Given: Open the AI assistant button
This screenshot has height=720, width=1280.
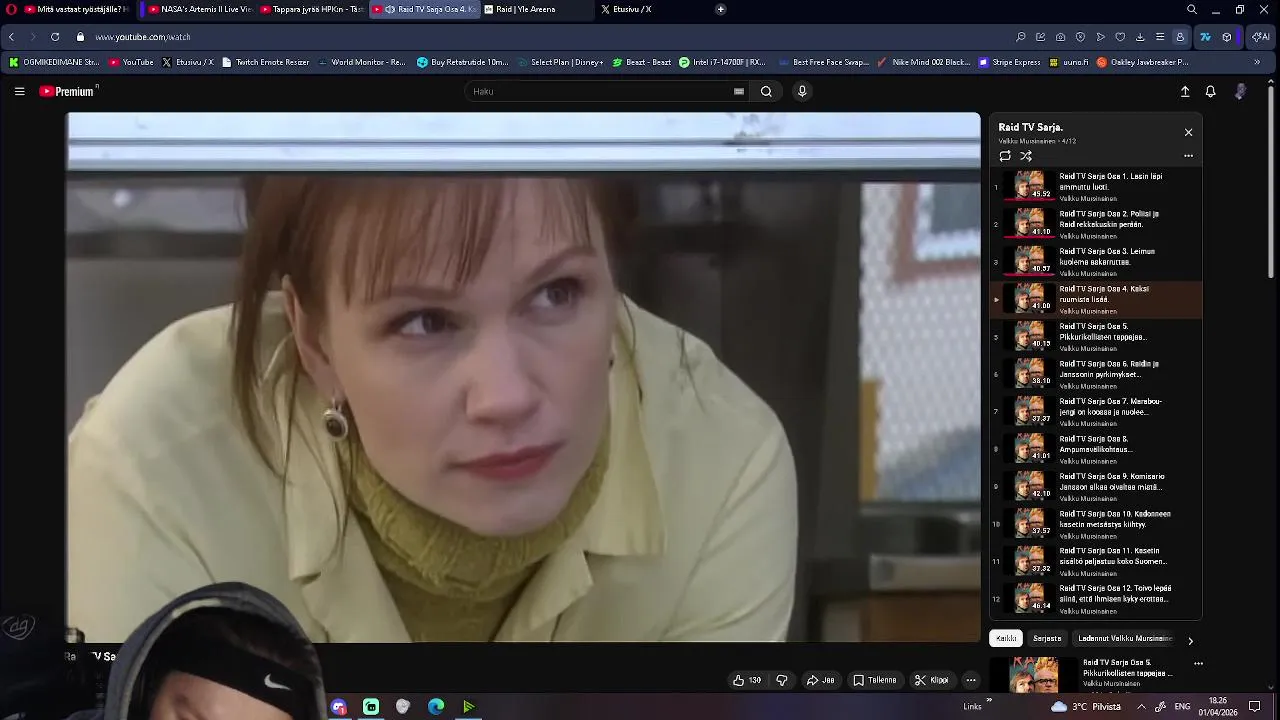Looking at the screenshot, I should pos(1261,37).
